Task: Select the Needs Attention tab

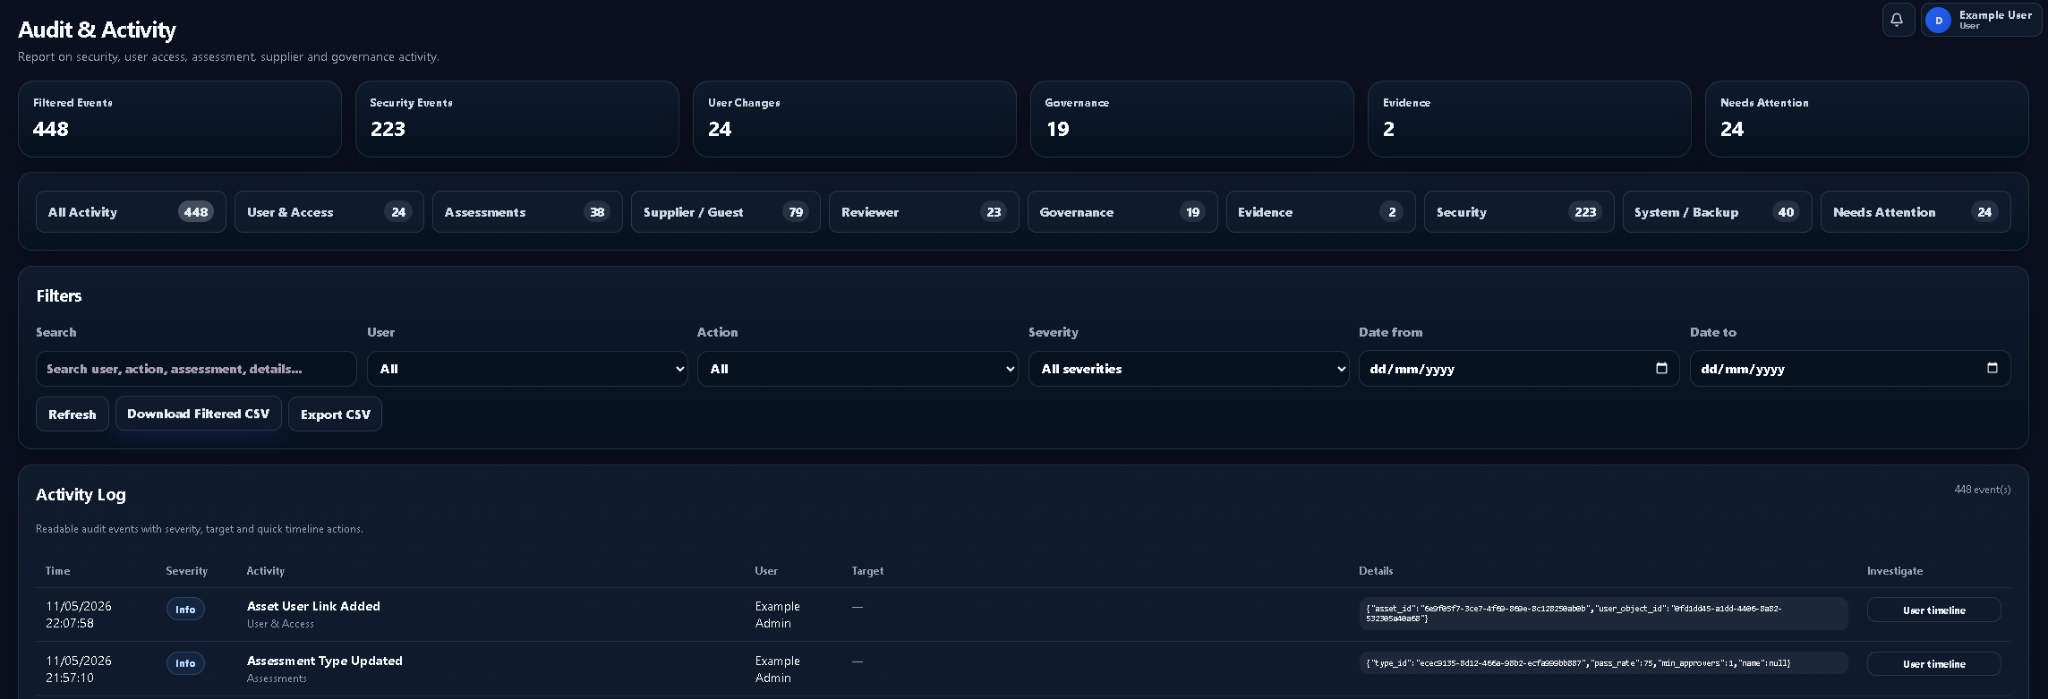Action: 1915,212
